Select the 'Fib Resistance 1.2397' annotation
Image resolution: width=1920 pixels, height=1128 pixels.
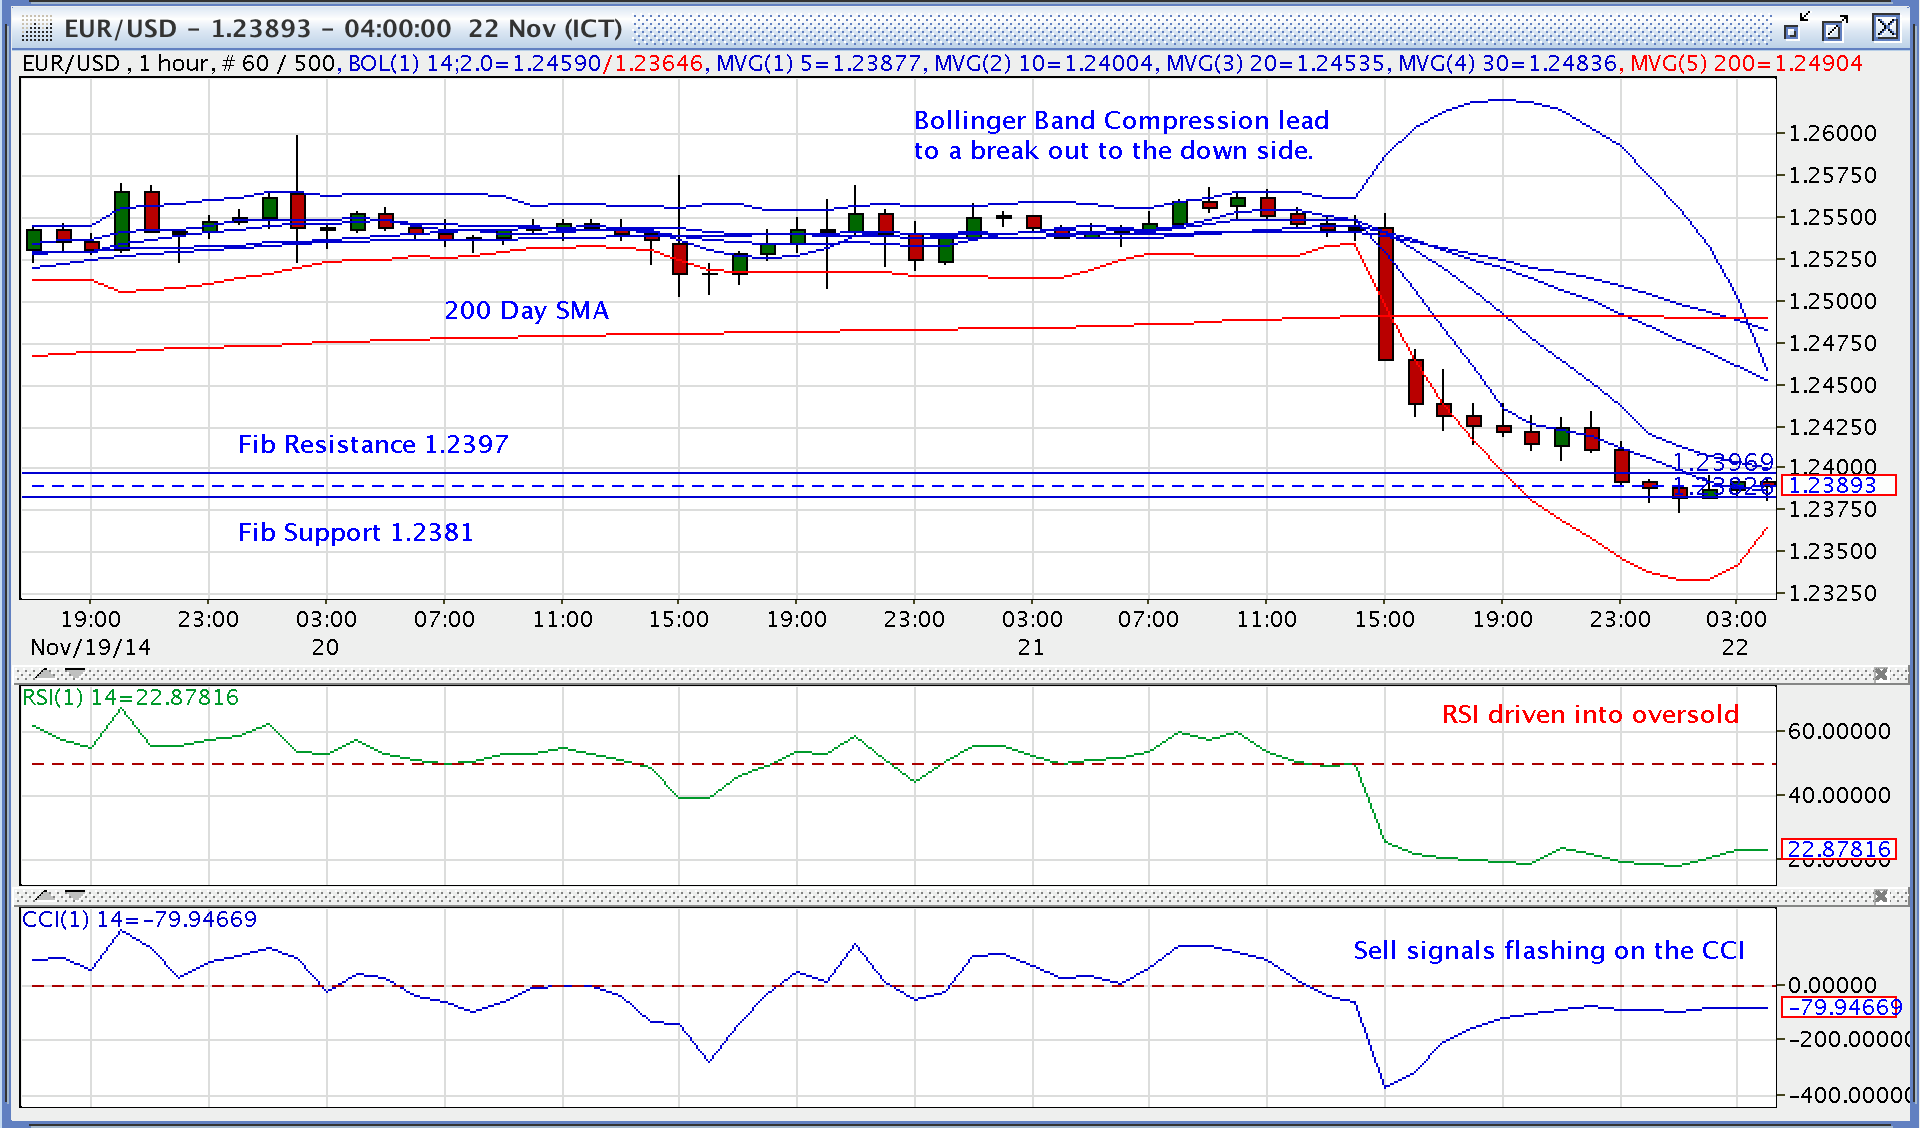(x=373, y=444)
